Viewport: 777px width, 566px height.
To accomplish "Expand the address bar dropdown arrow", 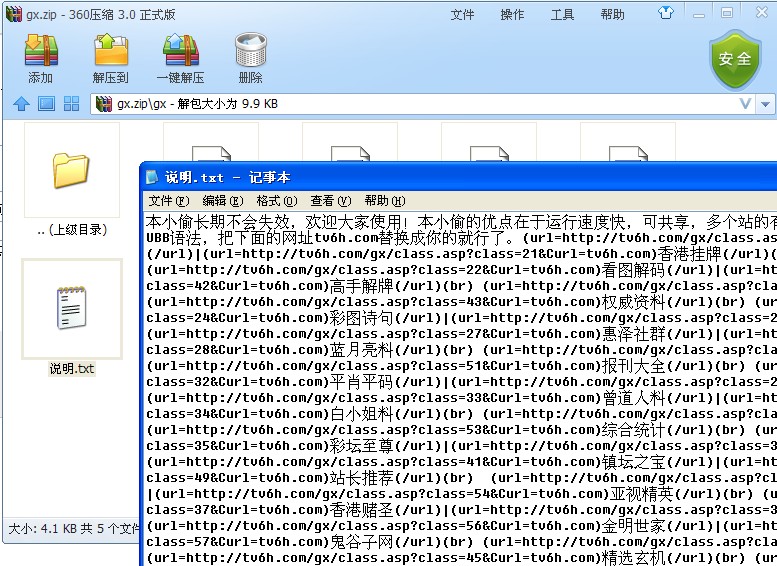I will pos(766,104).
